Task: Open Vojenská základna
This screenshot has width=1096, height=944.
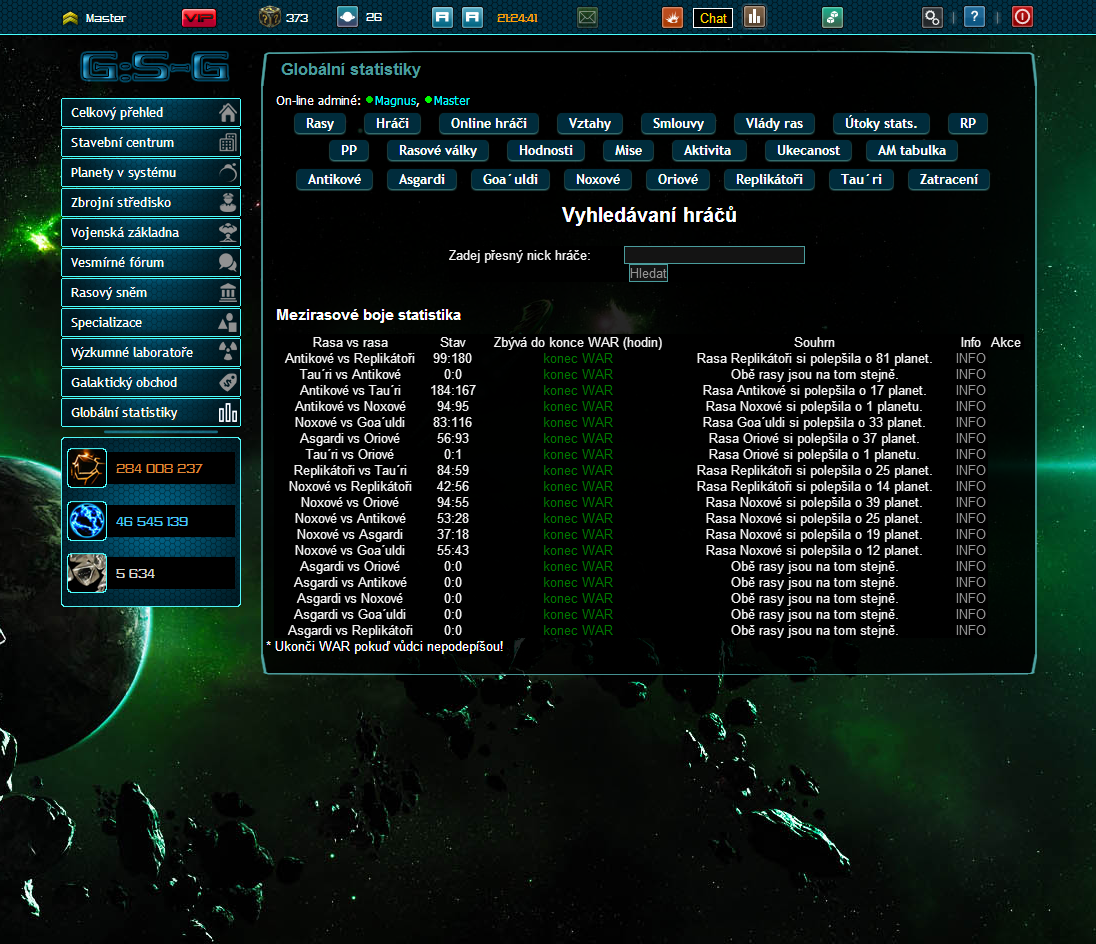Action: point(151,233)
